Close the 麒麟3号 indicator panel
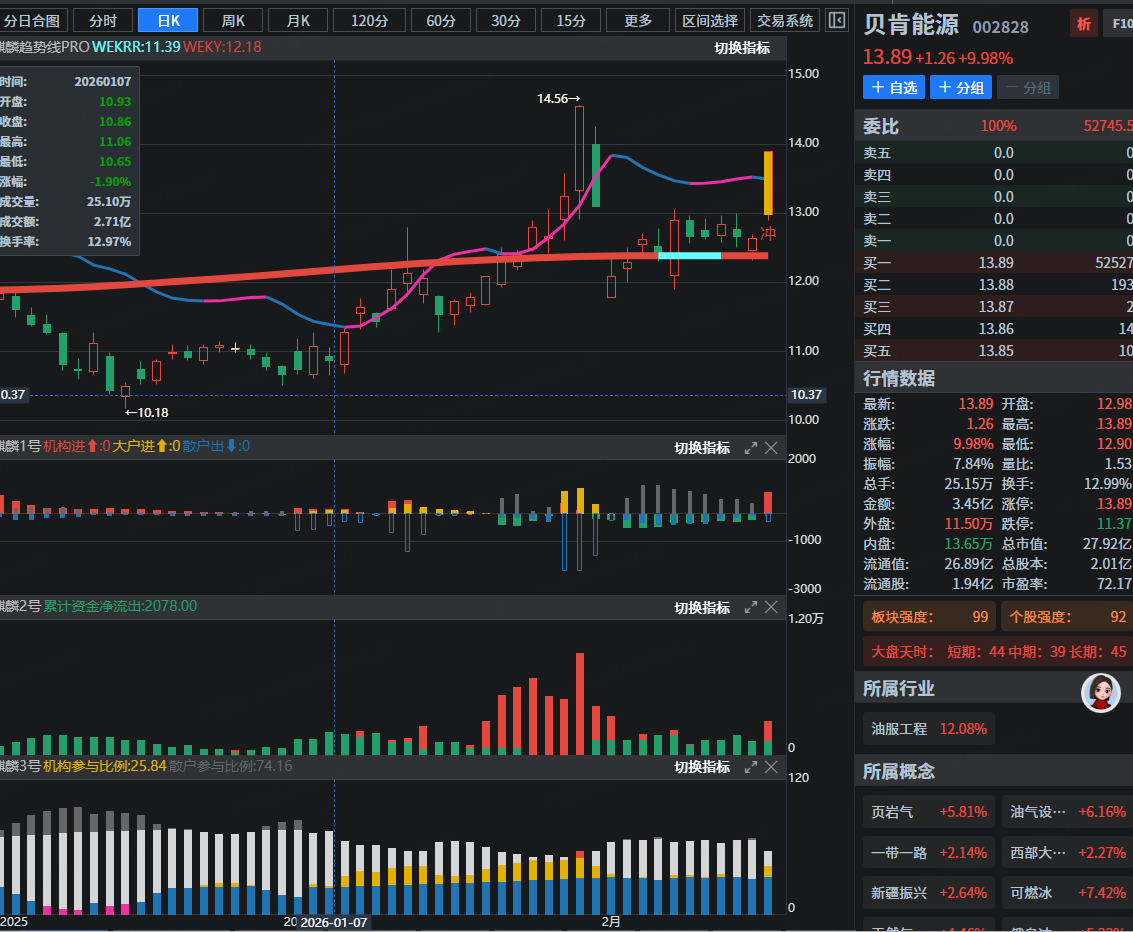The image size is (1133, 932). (771, 767)
